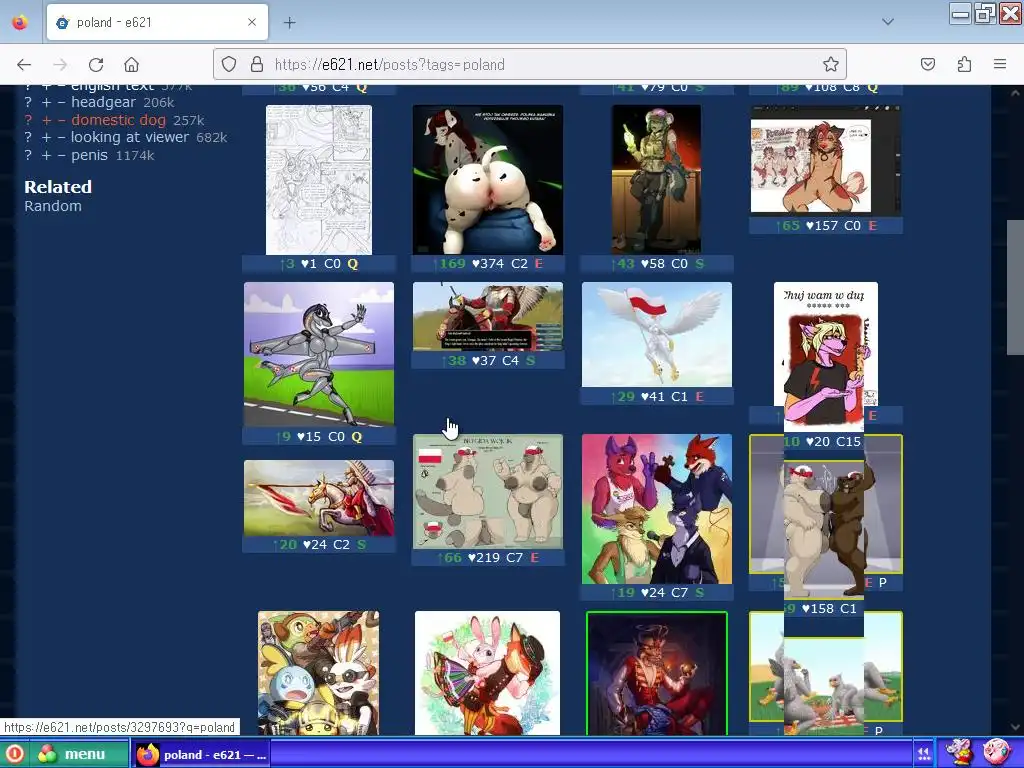
Task: Open the Save to Pocket button
Action: 928,64
